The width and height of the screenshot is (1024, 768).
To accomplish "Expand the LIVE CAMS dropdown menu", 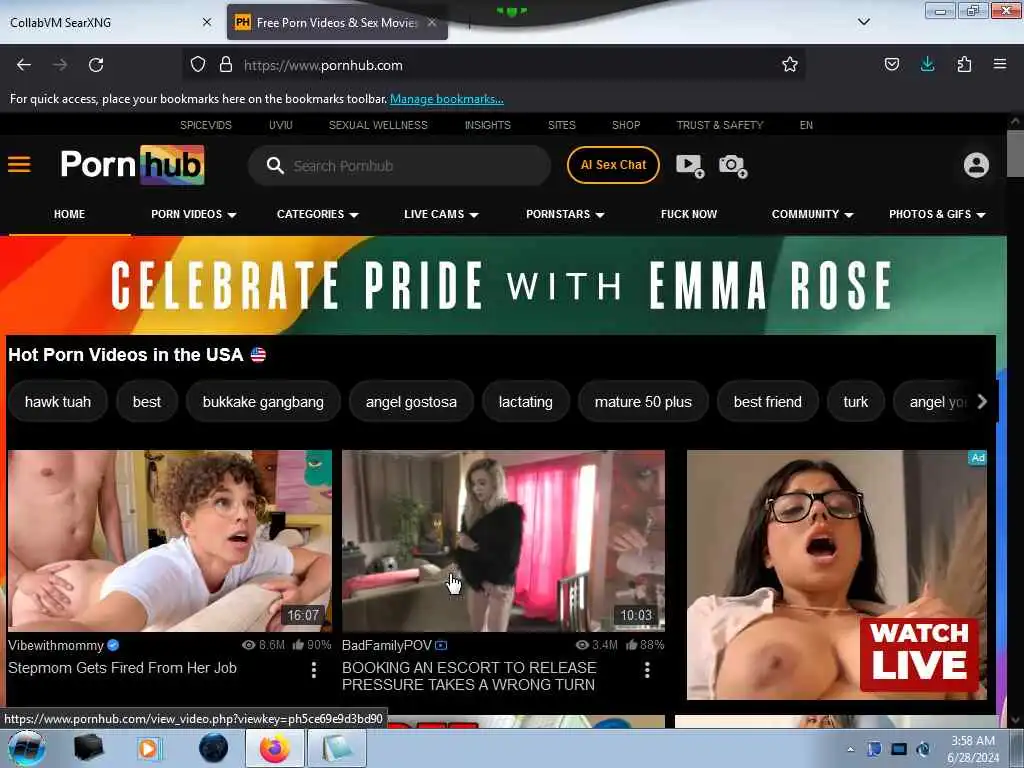I will pos(441,214).
